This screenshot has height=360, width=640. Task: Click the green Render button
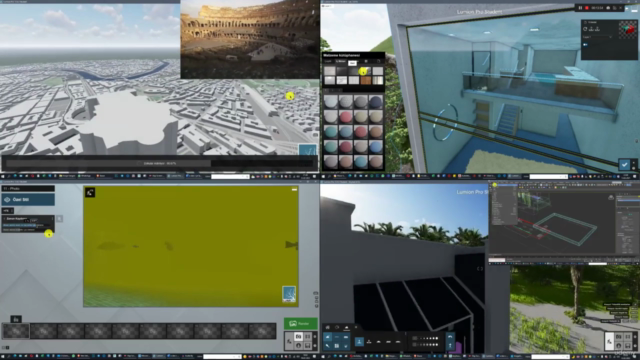301,324
